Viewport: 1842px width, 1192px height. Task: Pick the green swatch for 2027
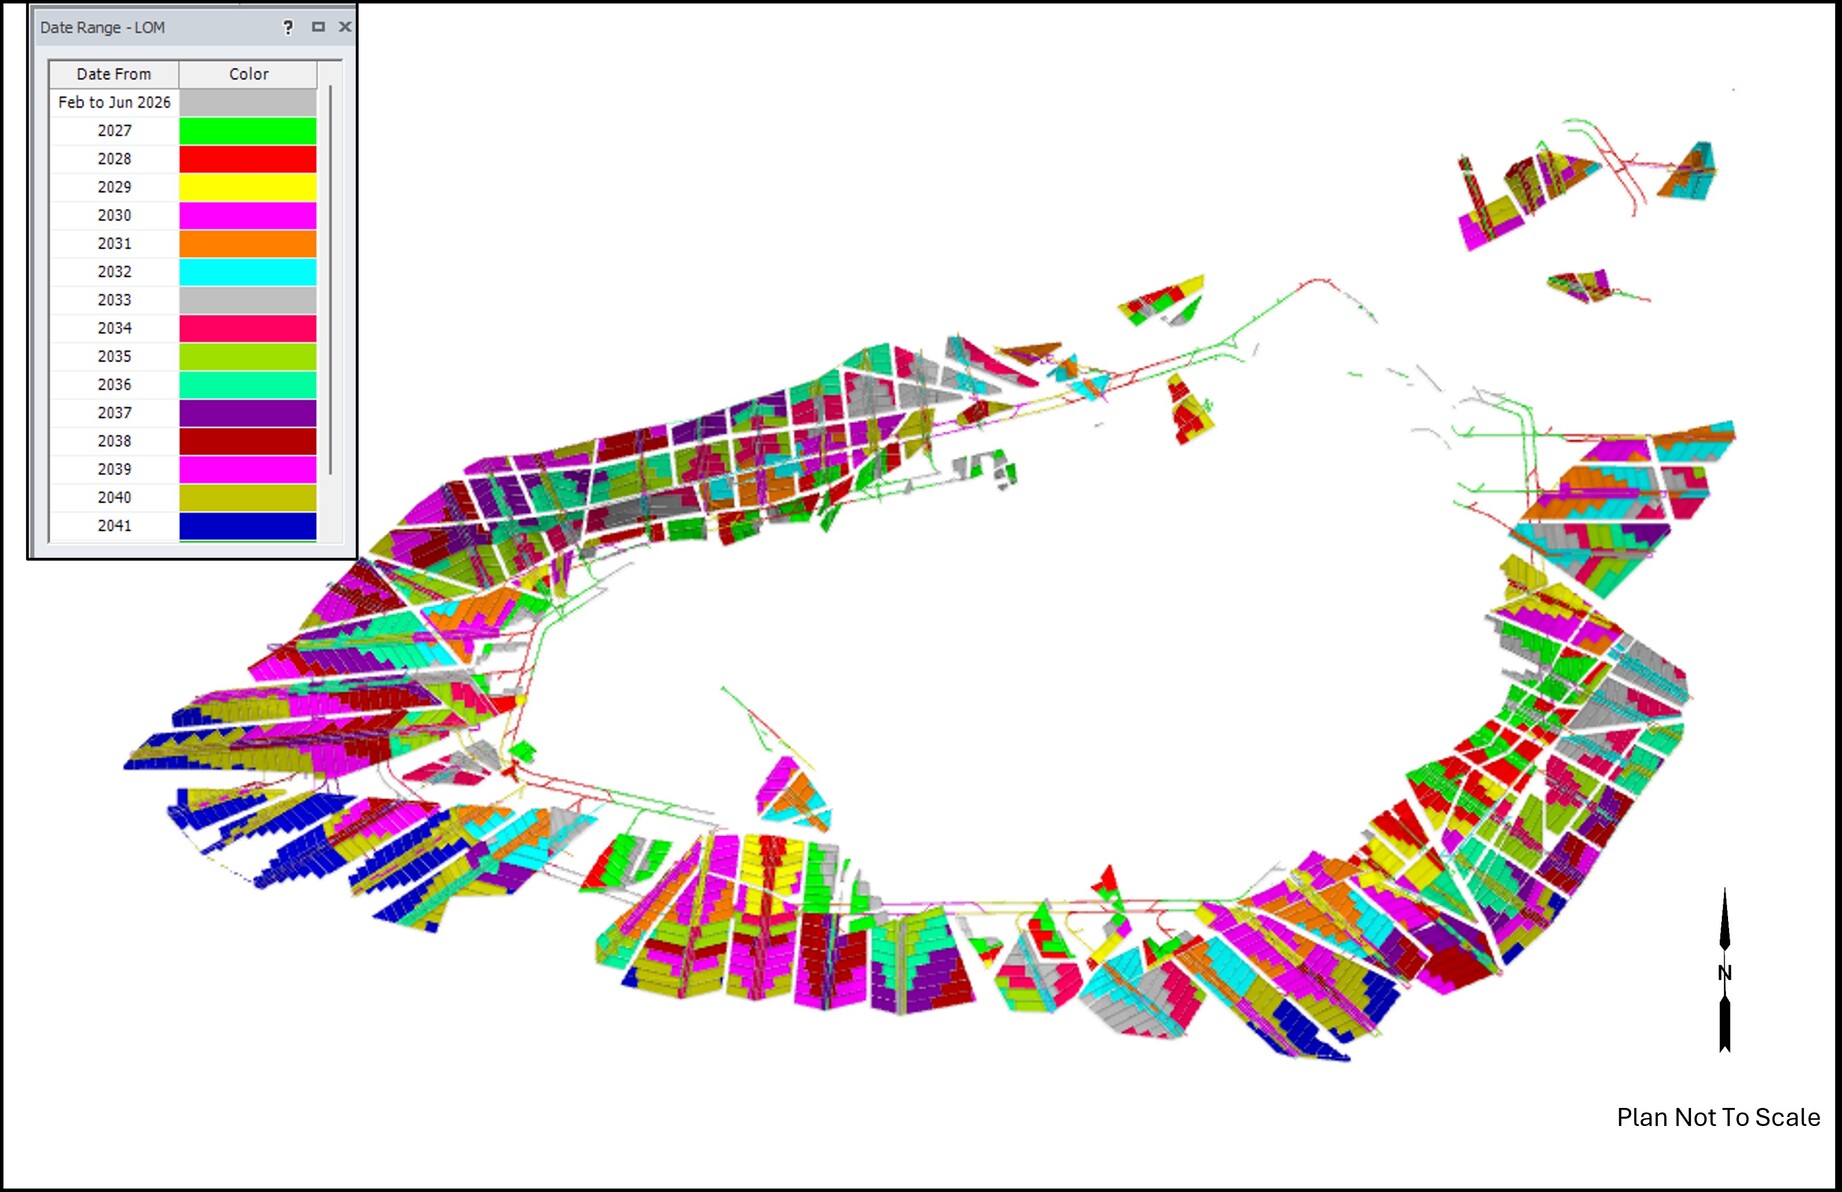click(248, 131)
